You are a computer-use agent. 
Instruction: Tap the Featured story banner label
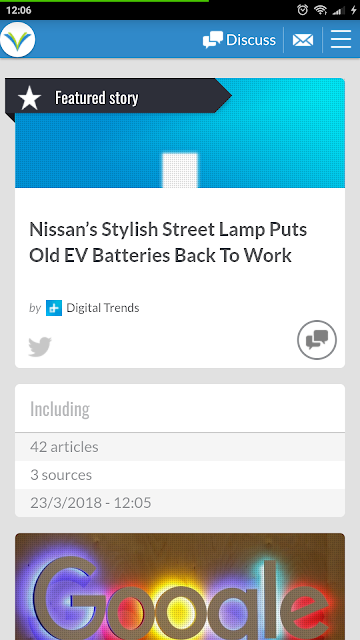click(97, 98)
